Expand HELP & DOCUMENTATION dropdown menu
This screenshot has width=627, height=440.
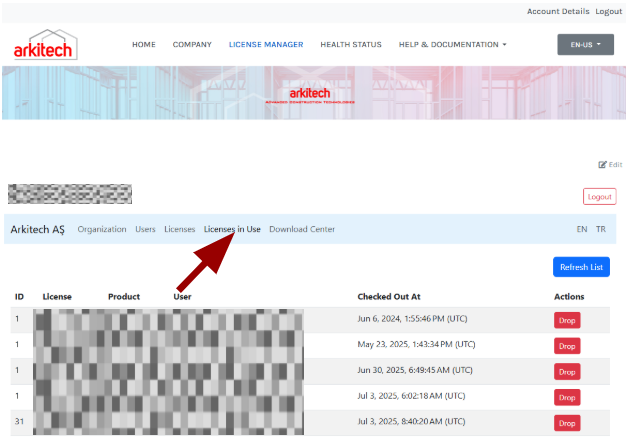coord(452,44)
